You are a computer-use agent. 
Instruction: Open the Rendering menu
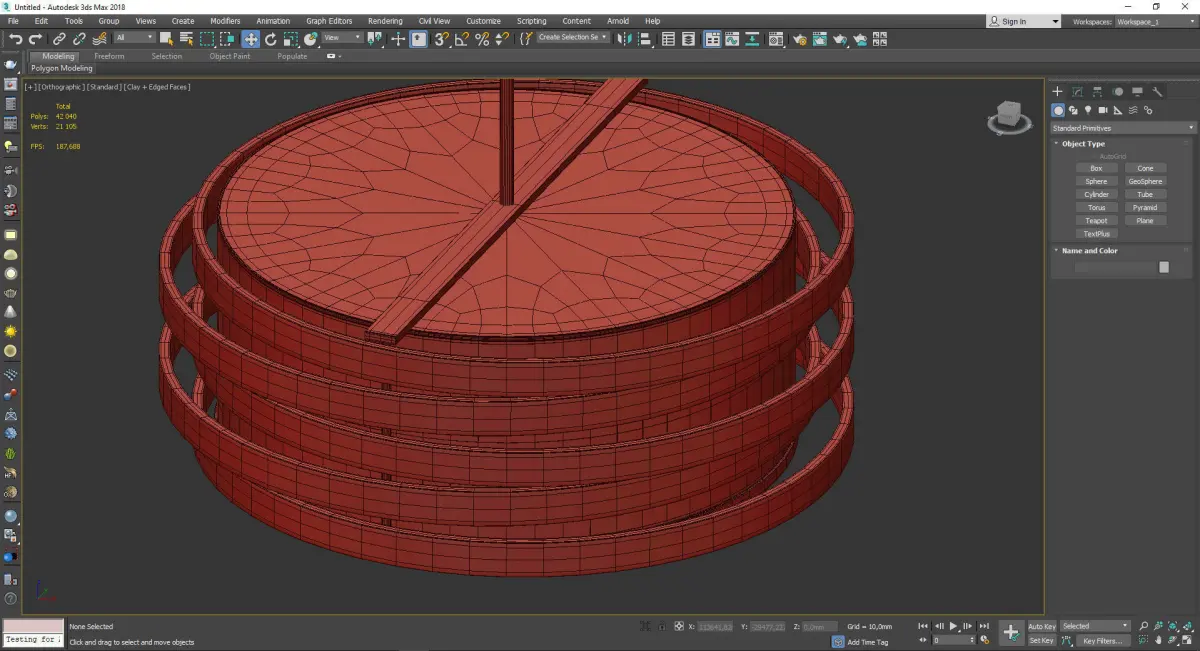[x=385, y=21]
